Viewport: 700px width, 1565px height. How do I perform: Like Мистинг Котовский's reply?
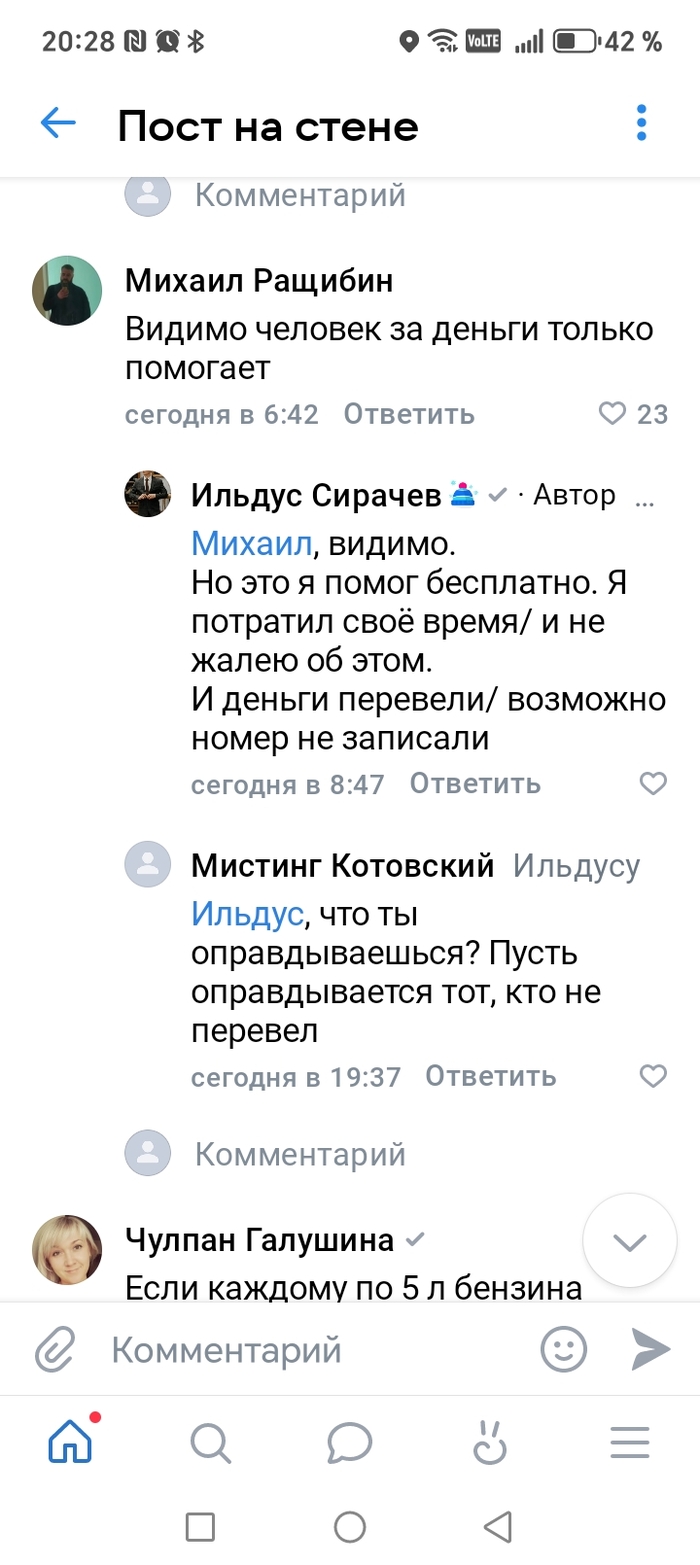652,1076
